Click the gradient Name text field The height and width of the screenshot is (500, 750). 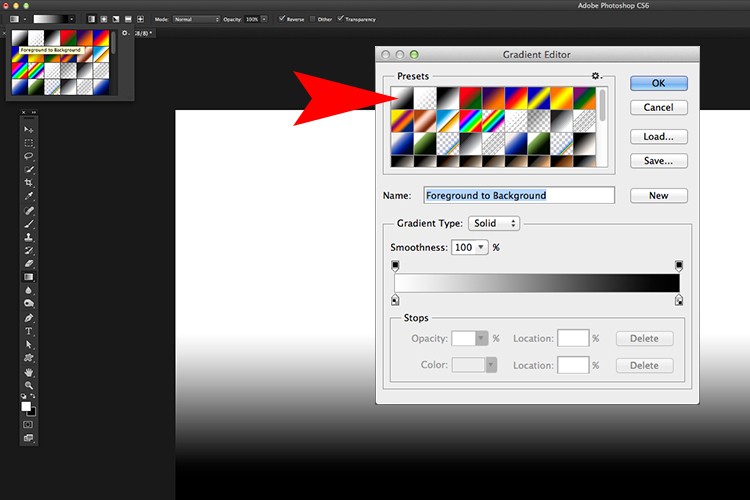(x=519, y=195)
